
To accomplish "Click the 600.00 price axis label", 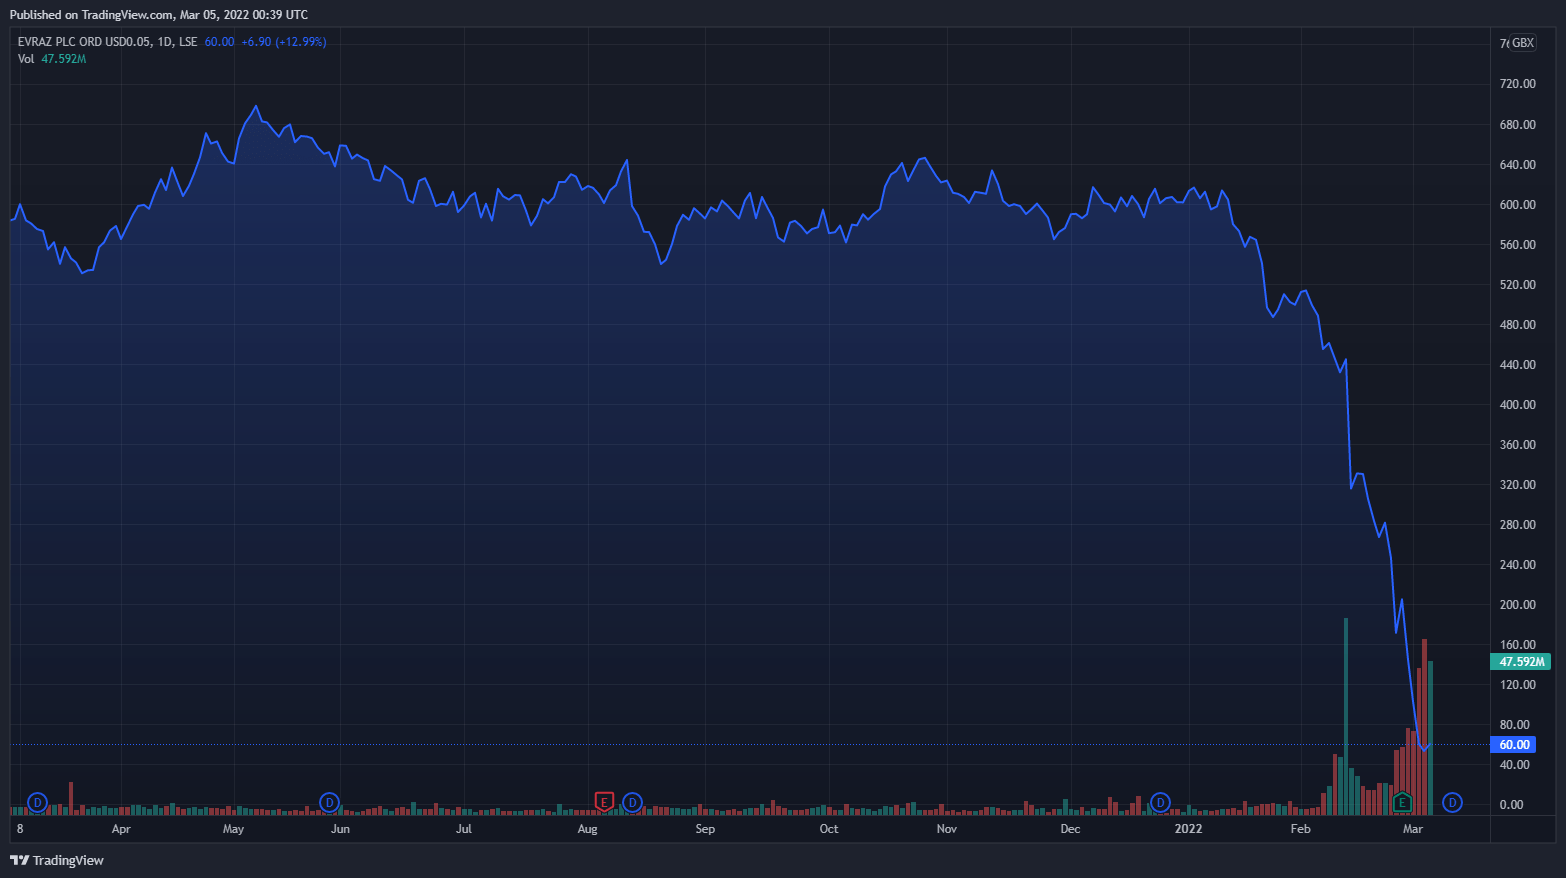I will pos(1517,205).
